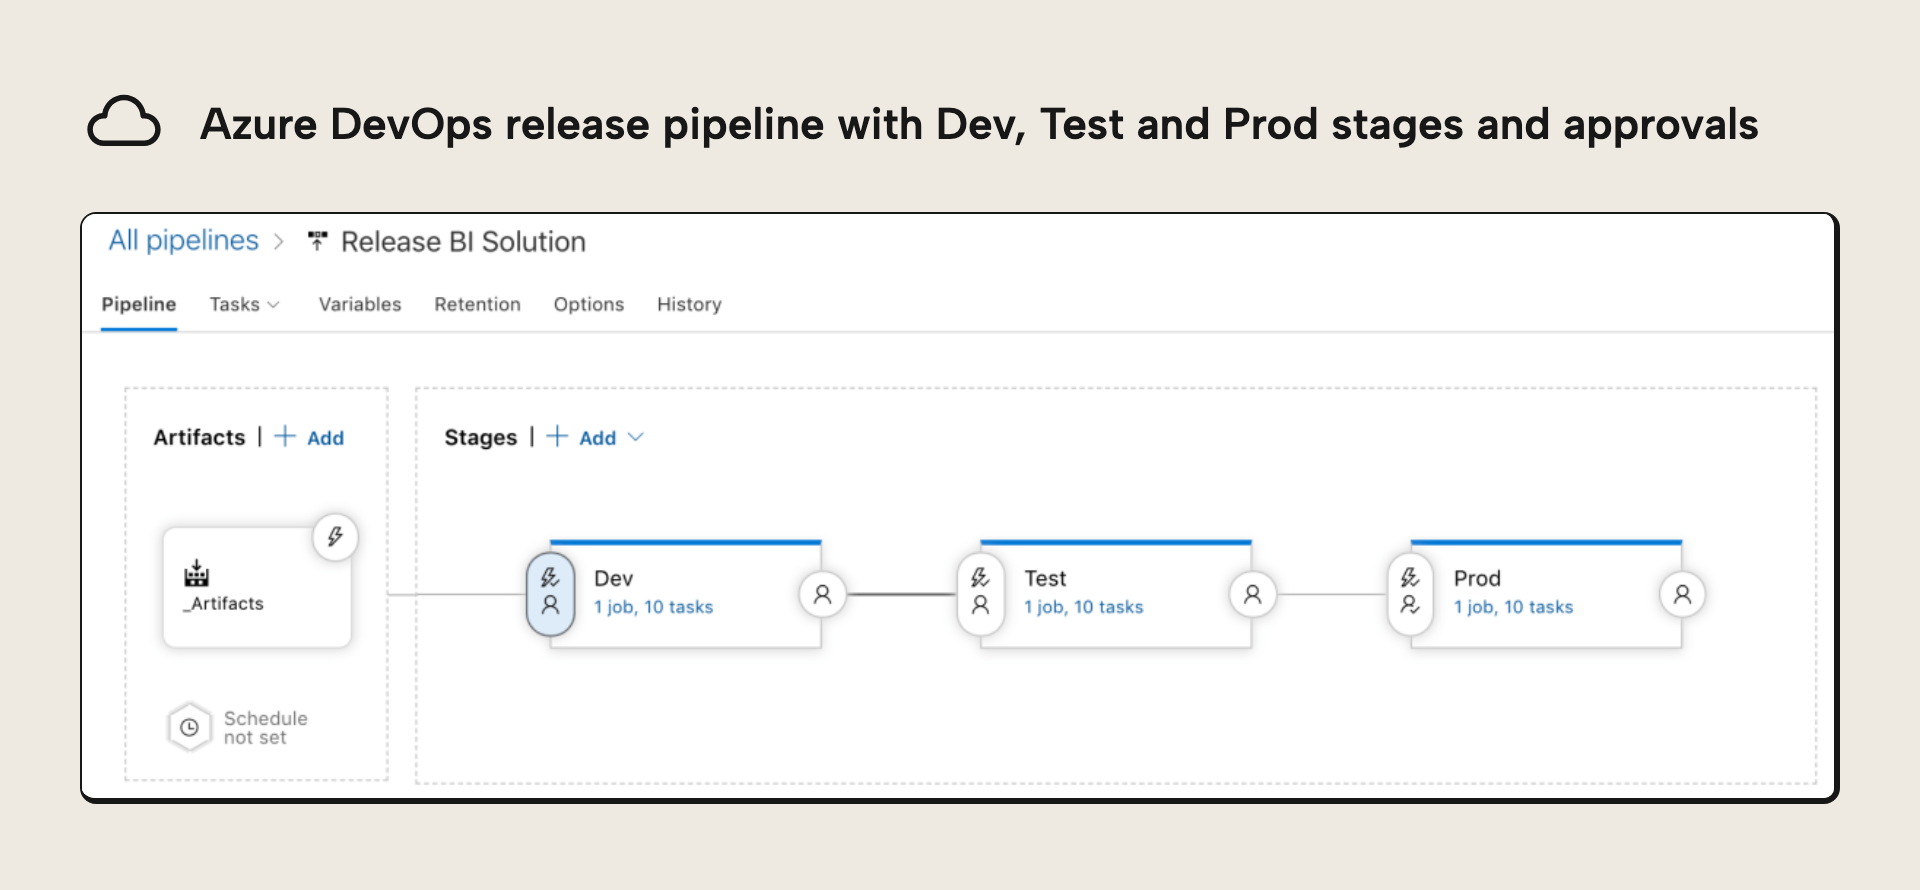Open the All pipelines breadcrumb link
This screenshot has height=890, width=1920.
[183, 241]
